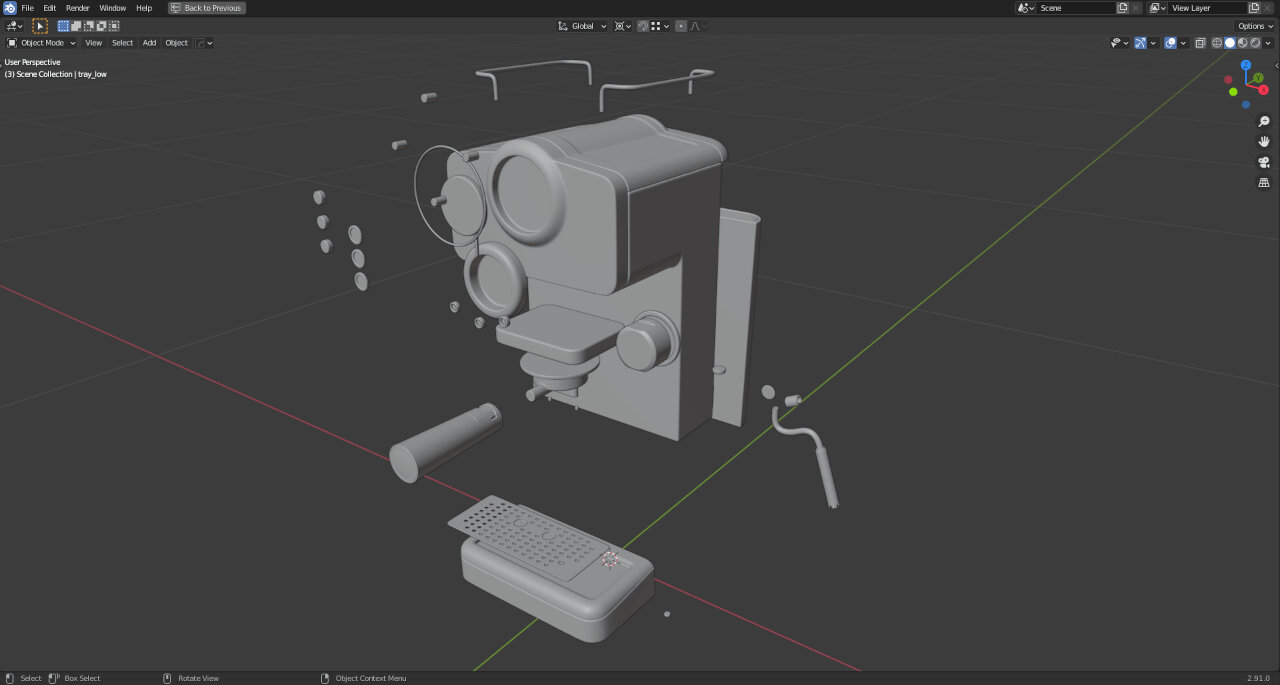Screen dimensions: 1280x685
Task: Switch viewport shading to Wireframe mode
Action: [x=1216, y=43]
